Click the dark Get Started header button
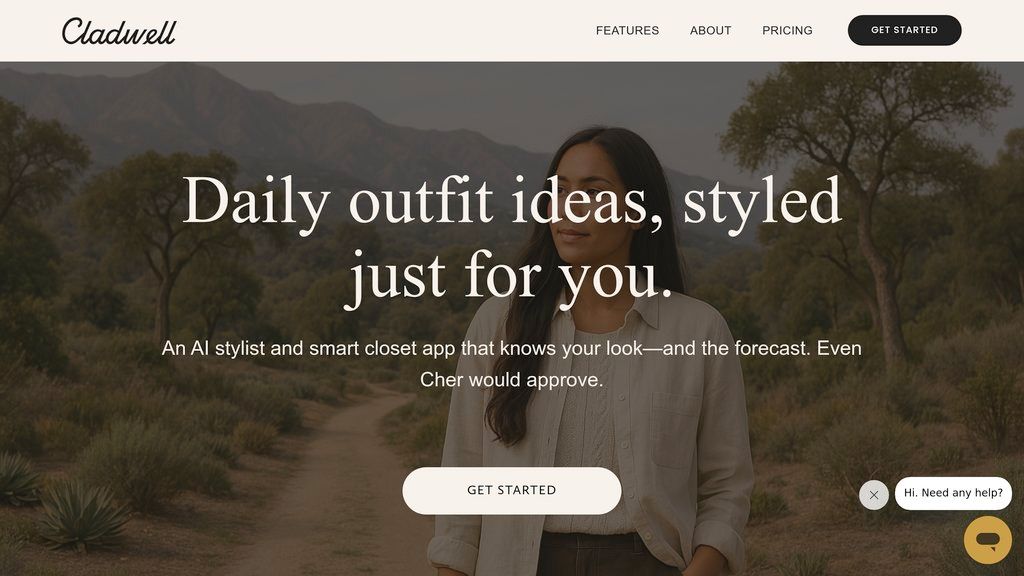1024x576 pixels. (x=904, y=30)
